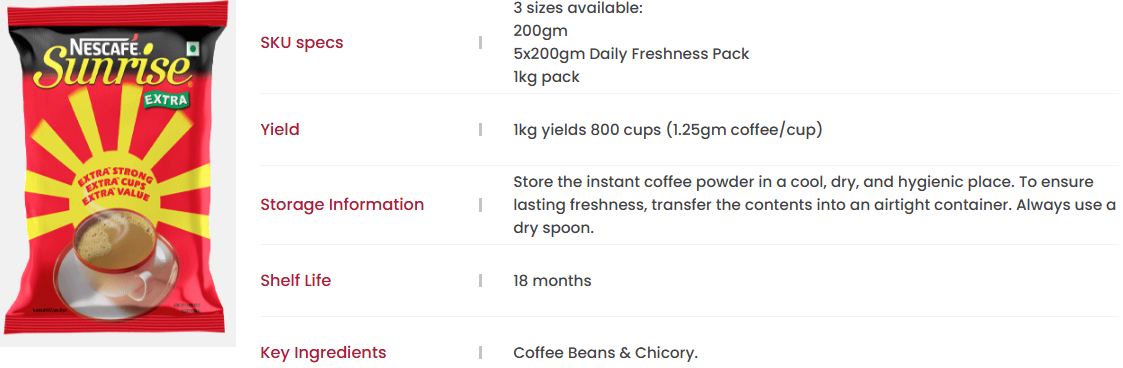This screenshot has width=1123, height=368.
Task: Select the Shelf Life row label
Action: click(x=296, y=281)
